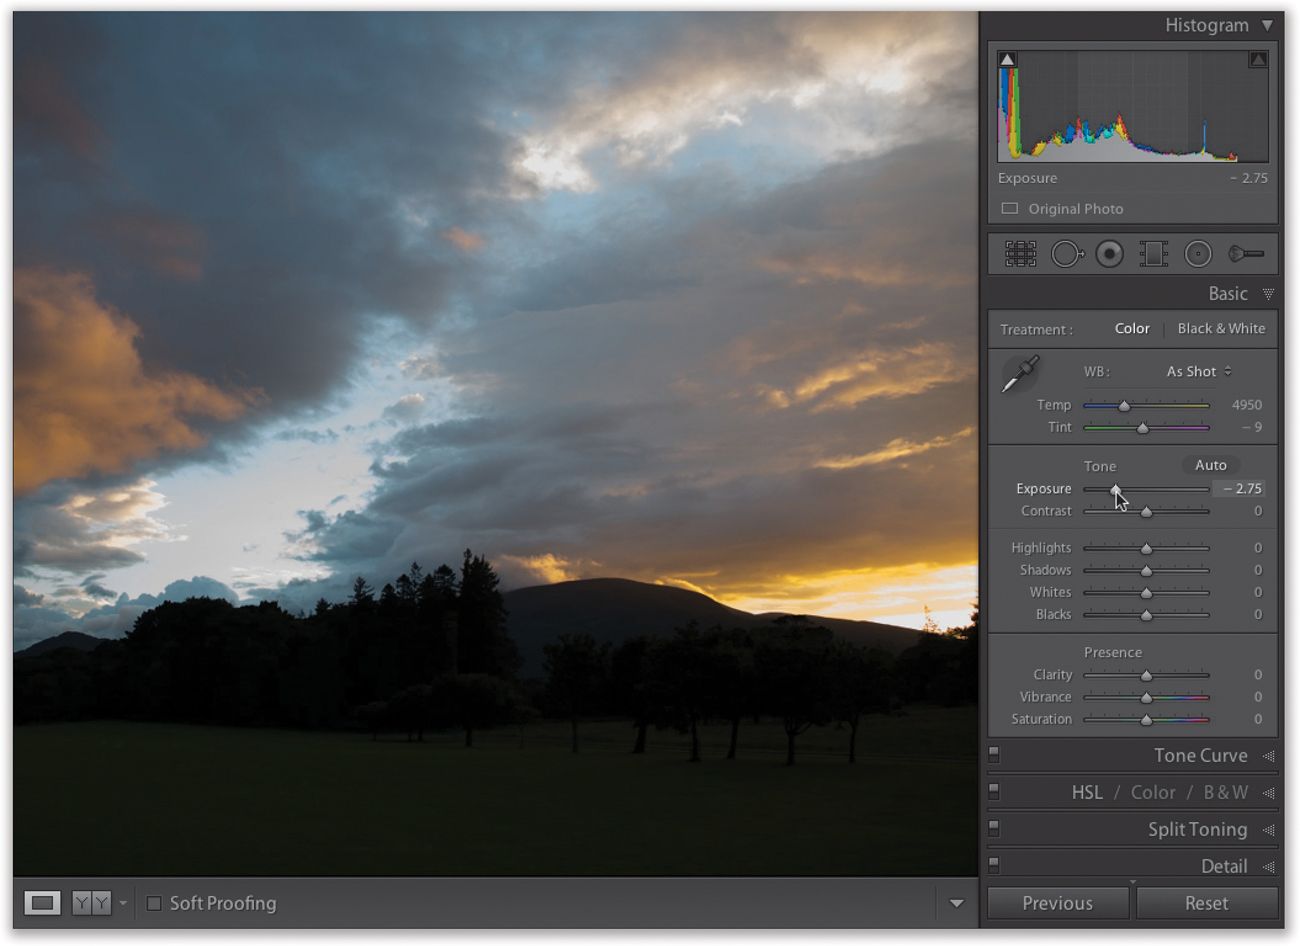The height and width of the screenshot is (946, 1300).
Task: Toggle highlight clipping indicator in histogram
Action: [1258, 60]
